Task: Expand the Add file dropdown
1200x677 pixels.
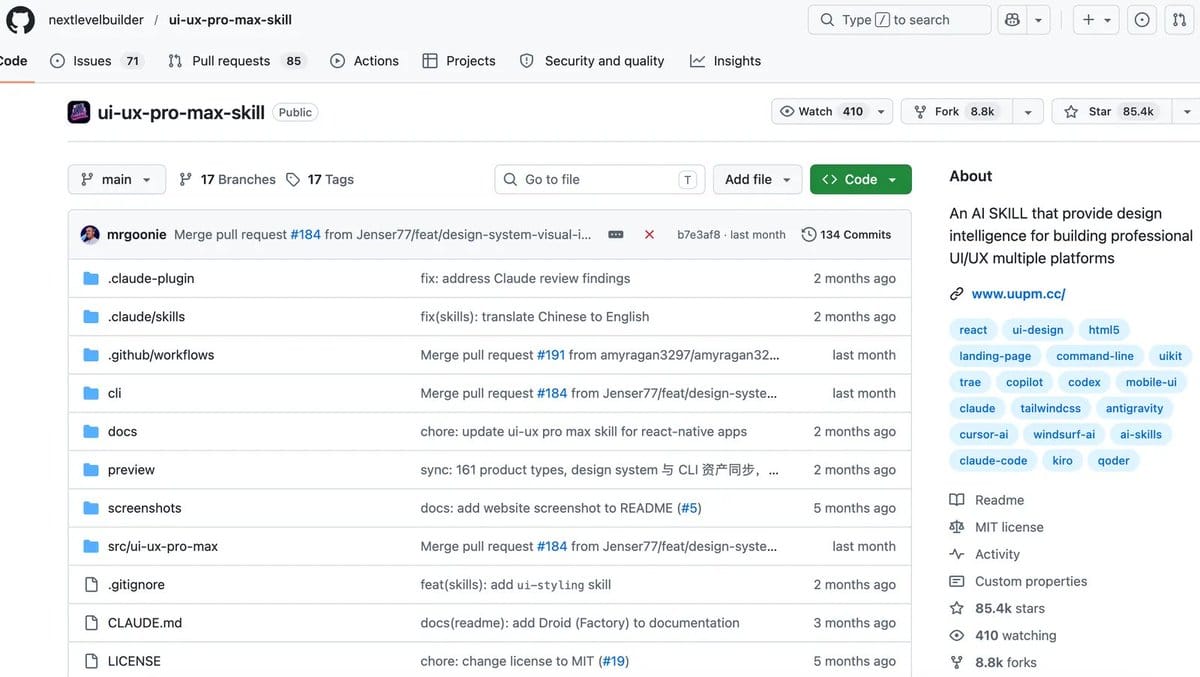Action: 758,179
